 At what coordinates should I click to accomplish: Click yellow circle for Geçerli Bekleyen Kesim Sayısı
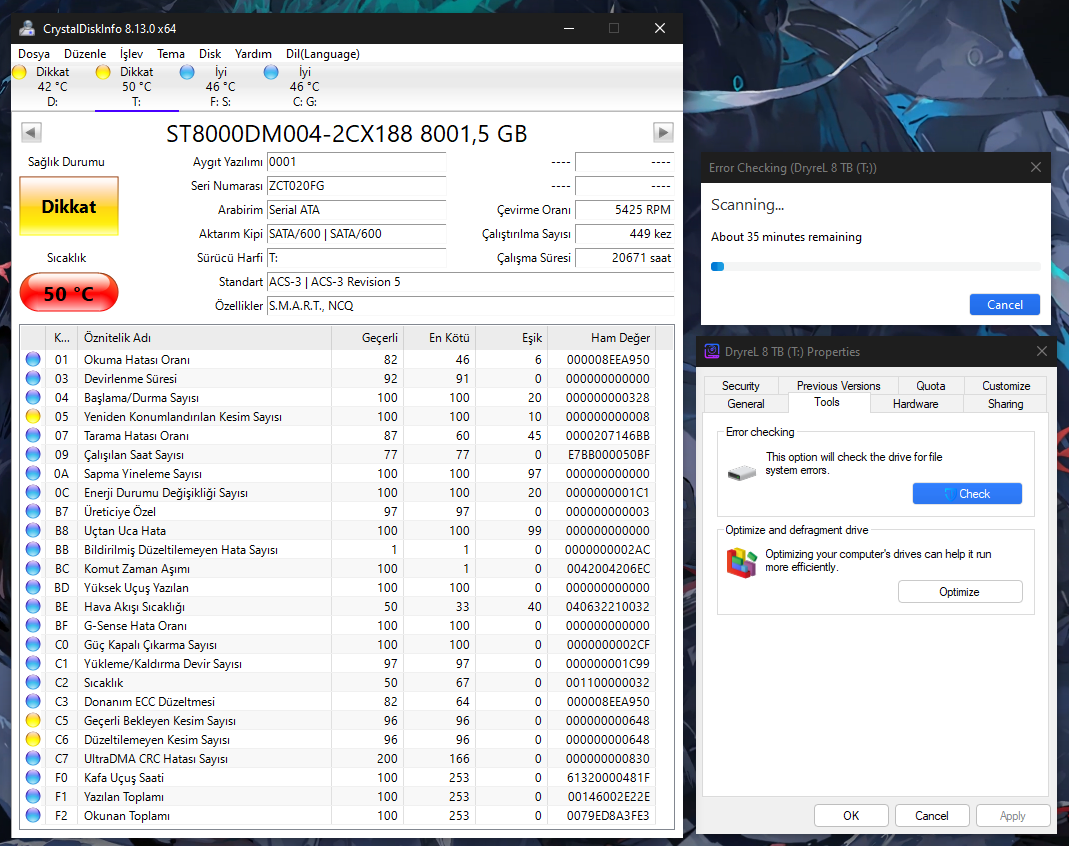(x=33, y=721)
